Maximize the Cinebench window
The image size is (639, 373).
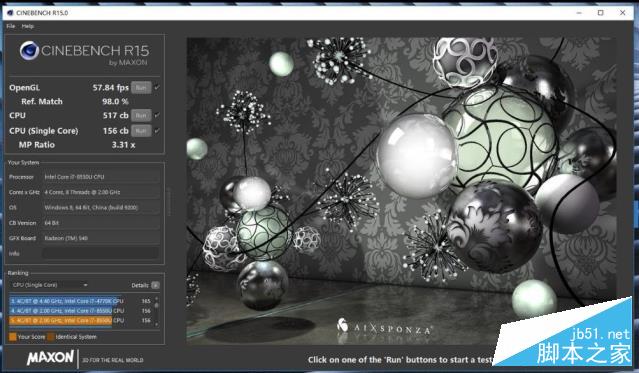tap(600, 13)
